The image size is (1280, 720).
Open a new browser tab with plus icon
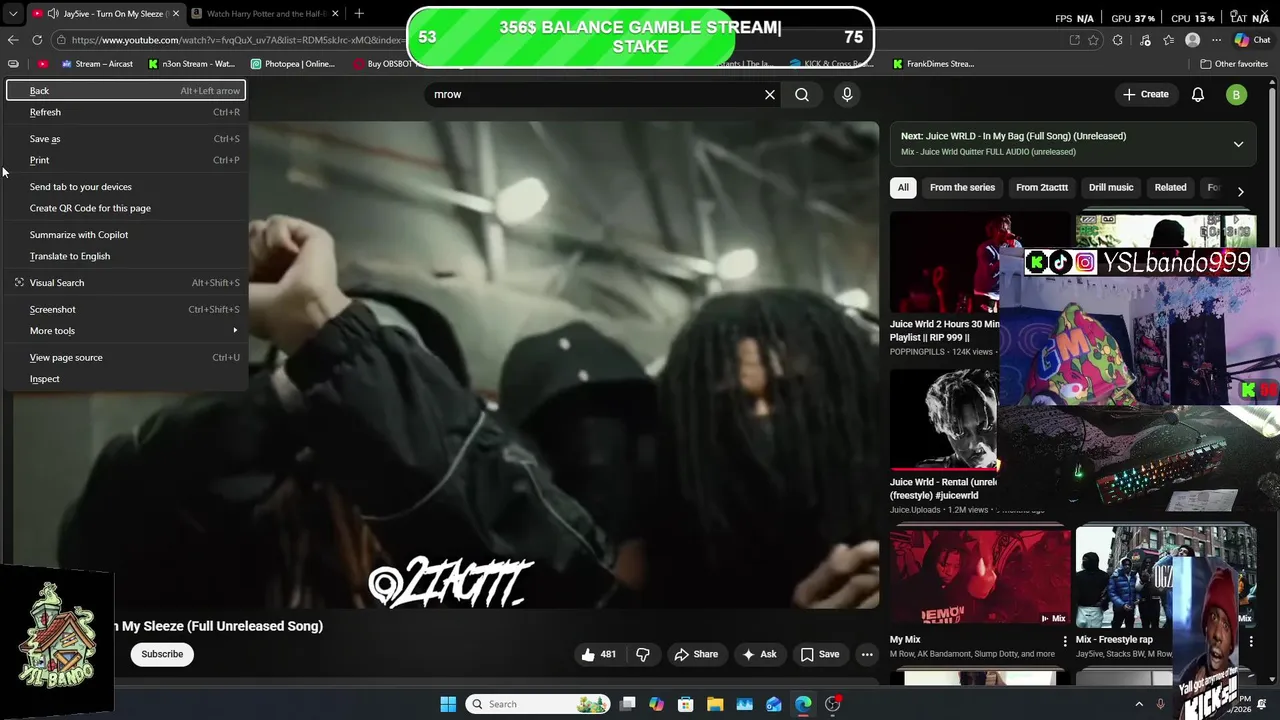coord(359,13)
